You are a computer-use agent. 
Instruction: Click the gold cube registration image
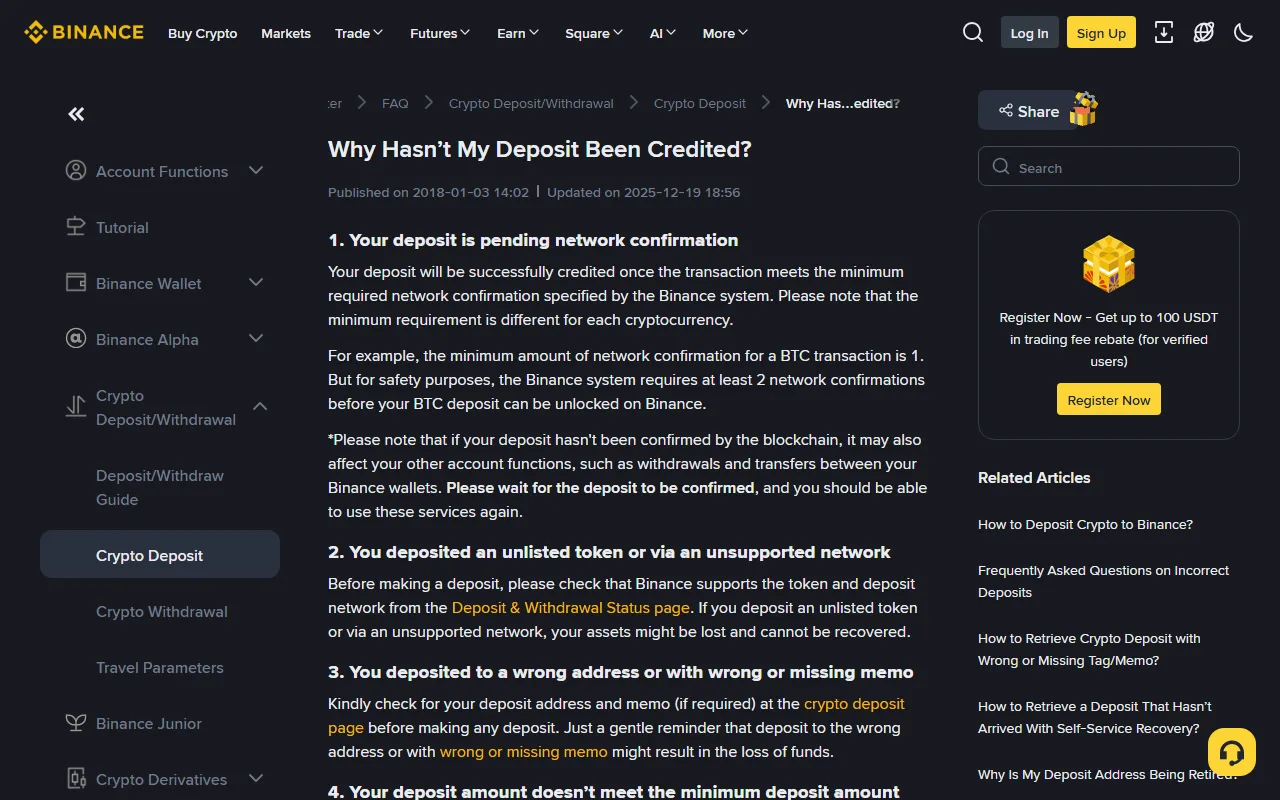click(1109, 264)
